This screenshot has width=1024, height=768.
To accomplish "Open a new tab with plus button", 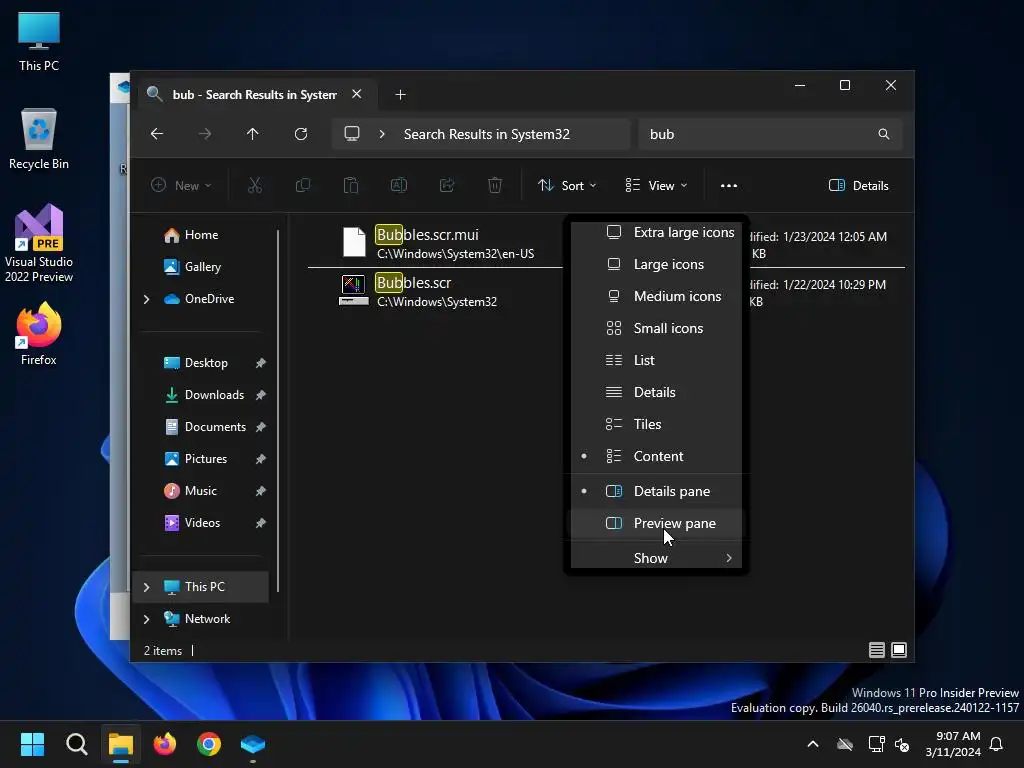I will [400, 95].
